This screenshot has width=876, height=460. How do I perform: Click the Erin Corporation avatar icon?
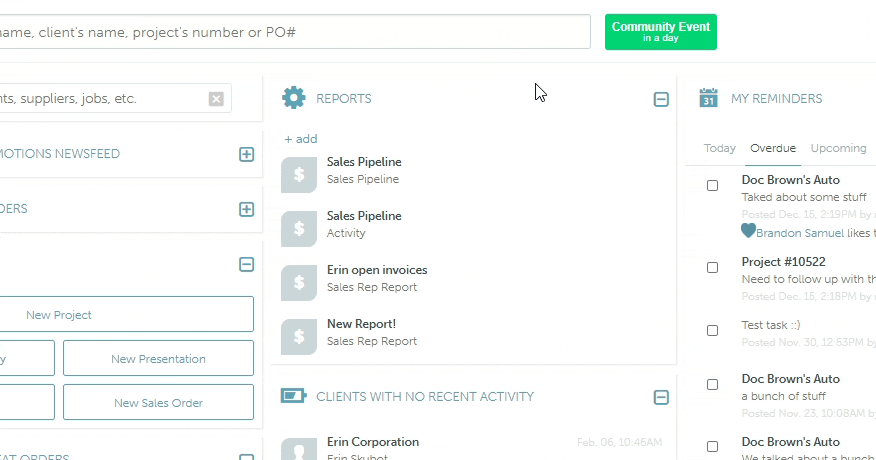[x=299, y=449]
